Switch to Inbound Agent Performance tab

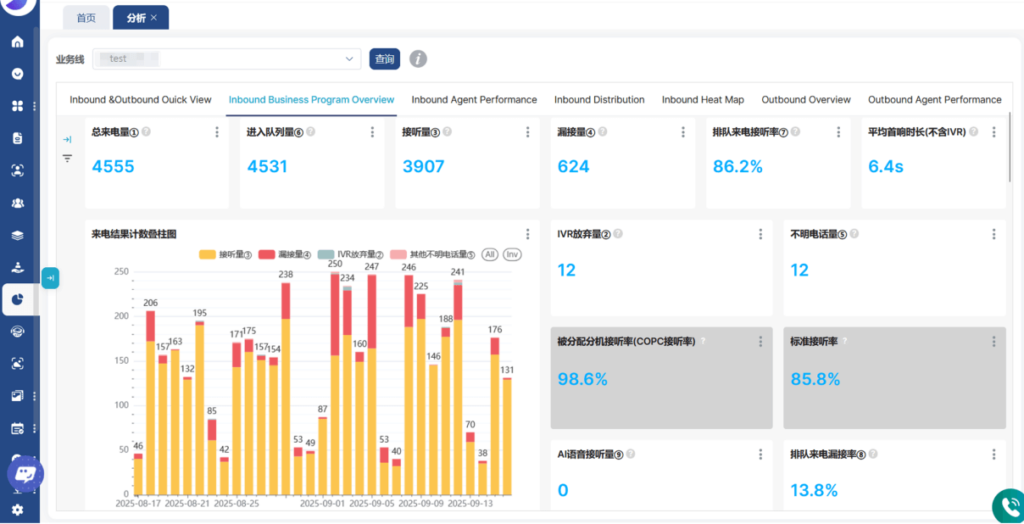(x=474, y=100)
